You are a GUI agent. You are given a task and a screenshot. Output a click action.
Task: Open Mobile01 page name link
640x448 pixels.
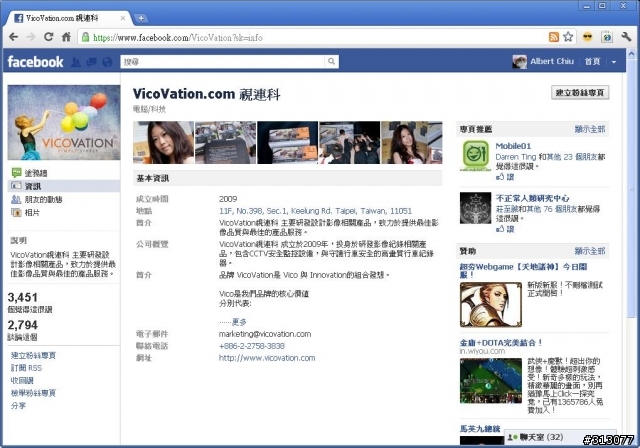[513, 146]
